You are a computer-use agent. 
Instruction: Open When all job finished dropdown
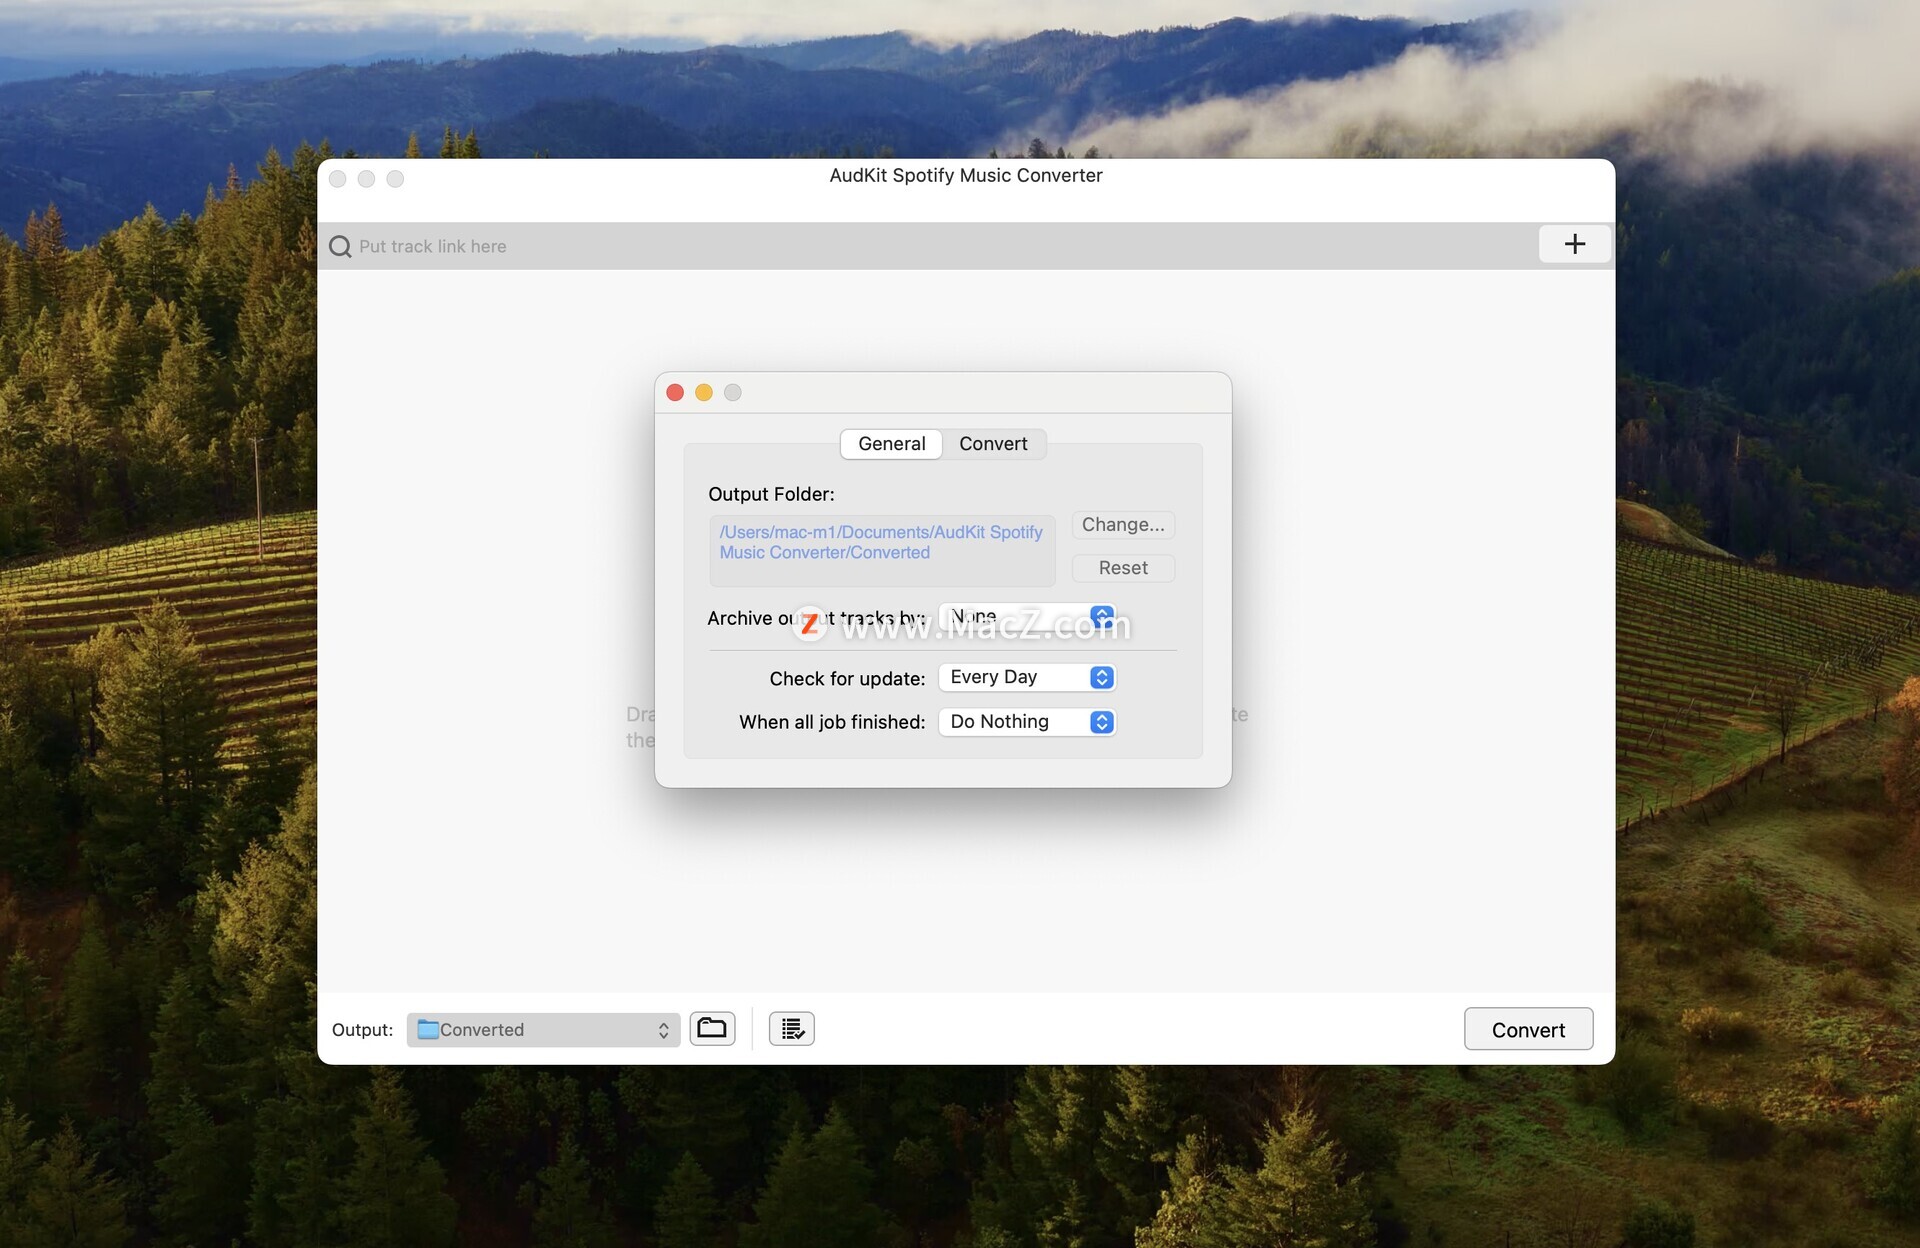[x=1027, y=722]
